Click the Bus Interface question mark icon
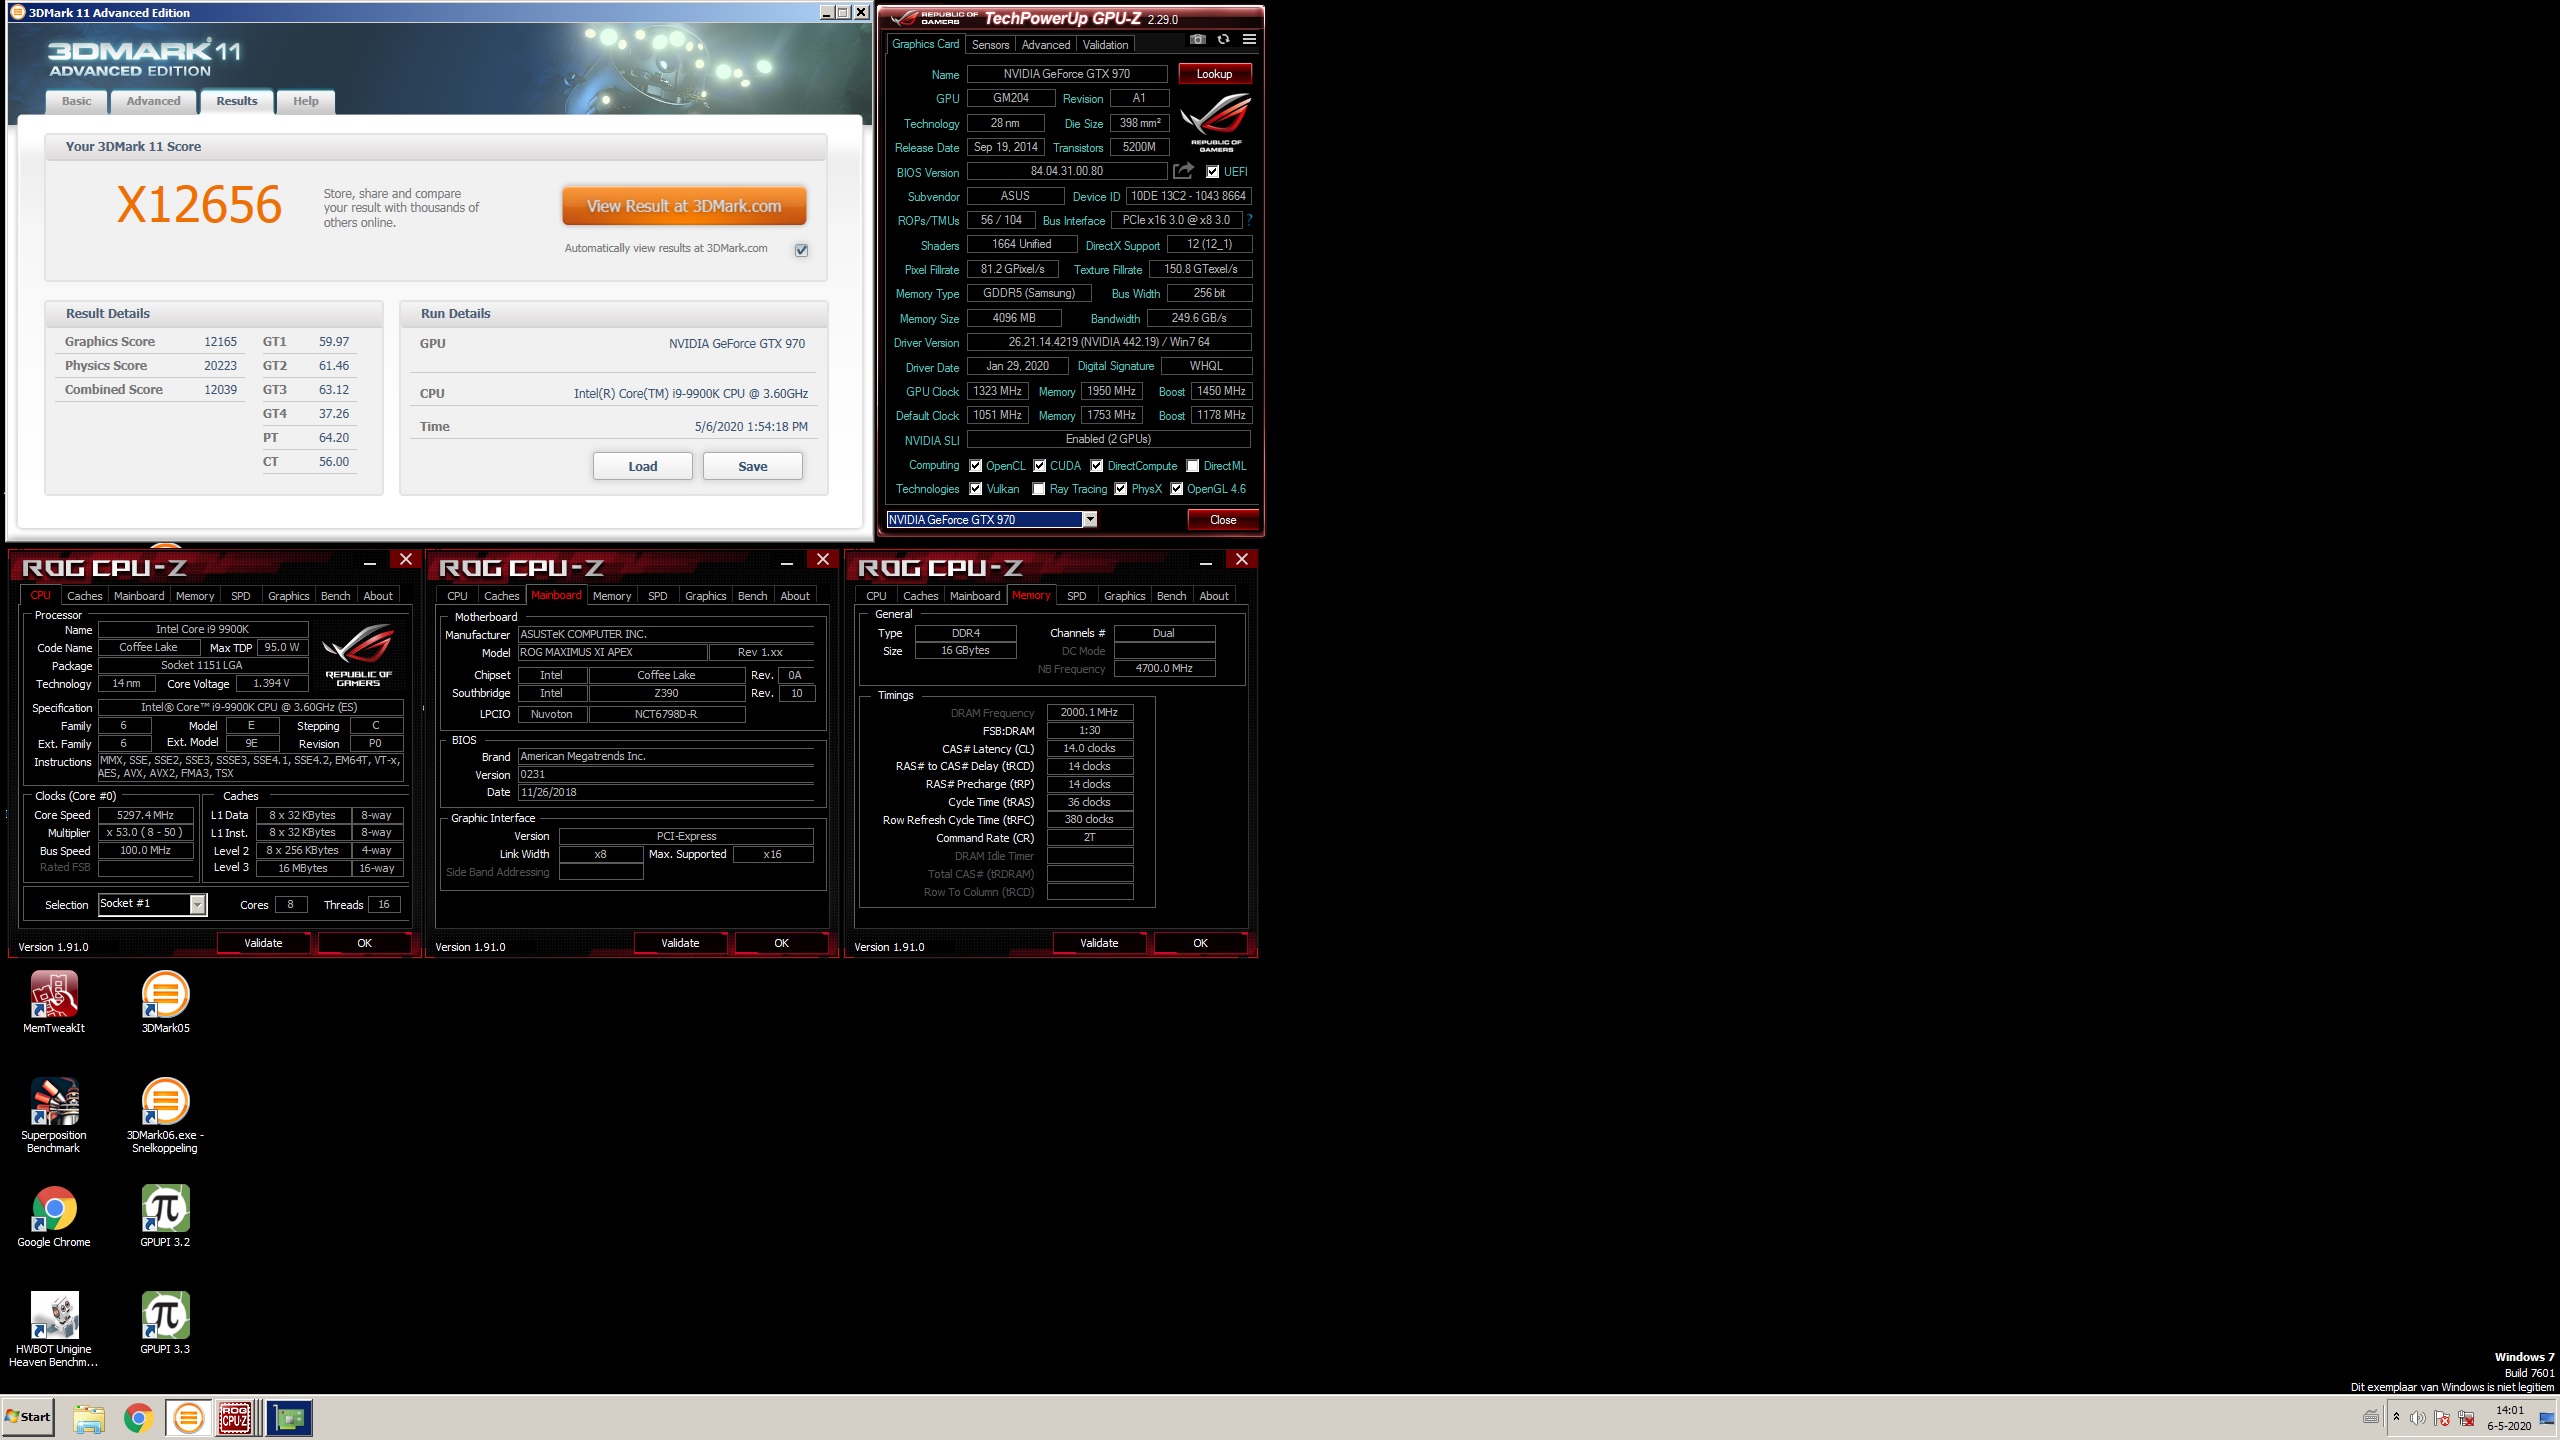The height and width of the screenshot is (1440, 2560). point(1249,220)
